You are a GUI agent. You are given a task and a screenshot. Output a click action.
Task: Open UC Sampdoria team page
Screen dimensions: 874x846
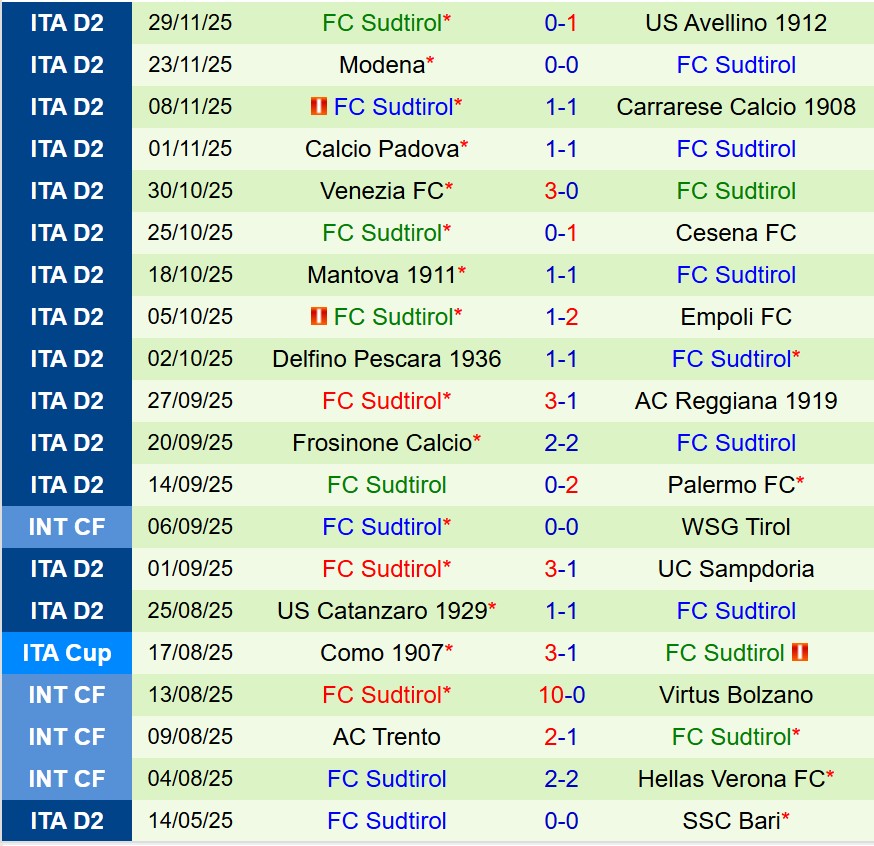(736, 569)
